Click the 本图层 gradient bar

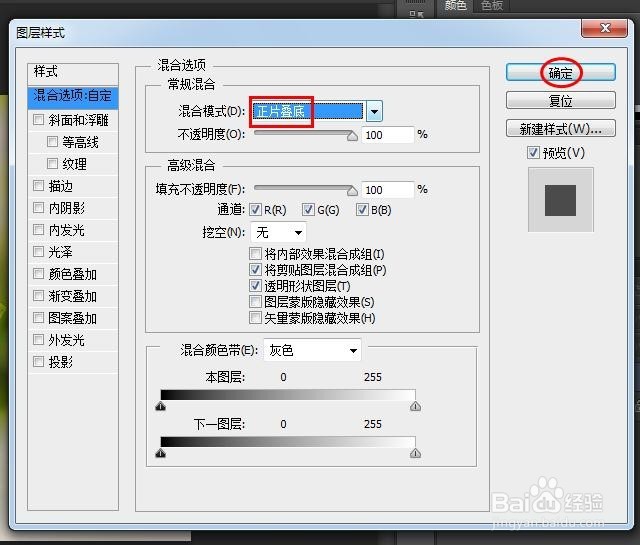(288, 395)
